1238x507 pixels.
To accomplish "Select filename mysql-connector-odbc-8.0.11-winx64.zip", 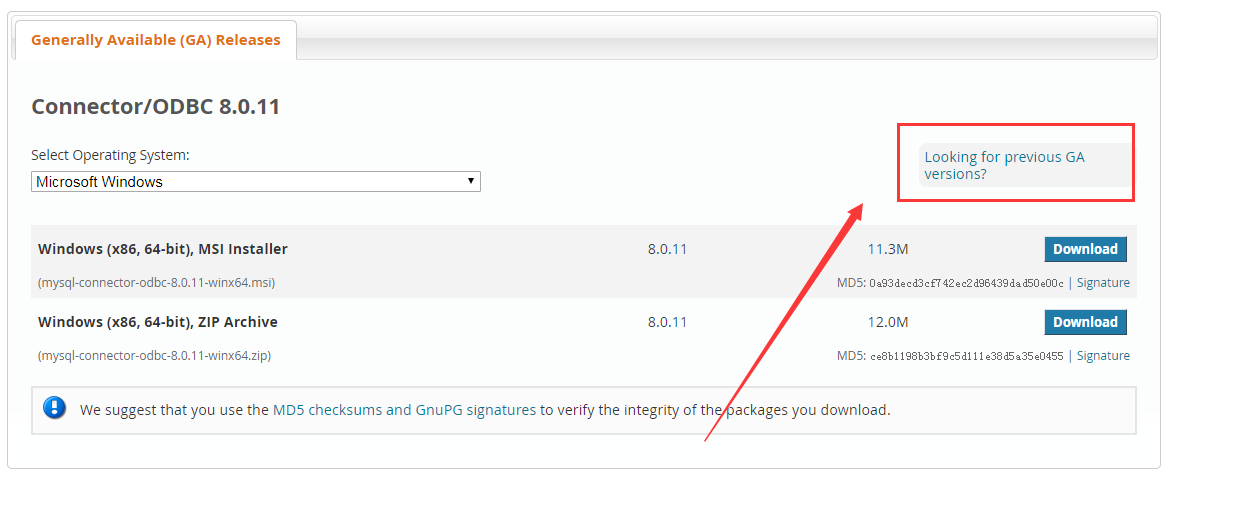I will [x=154, y=356].
